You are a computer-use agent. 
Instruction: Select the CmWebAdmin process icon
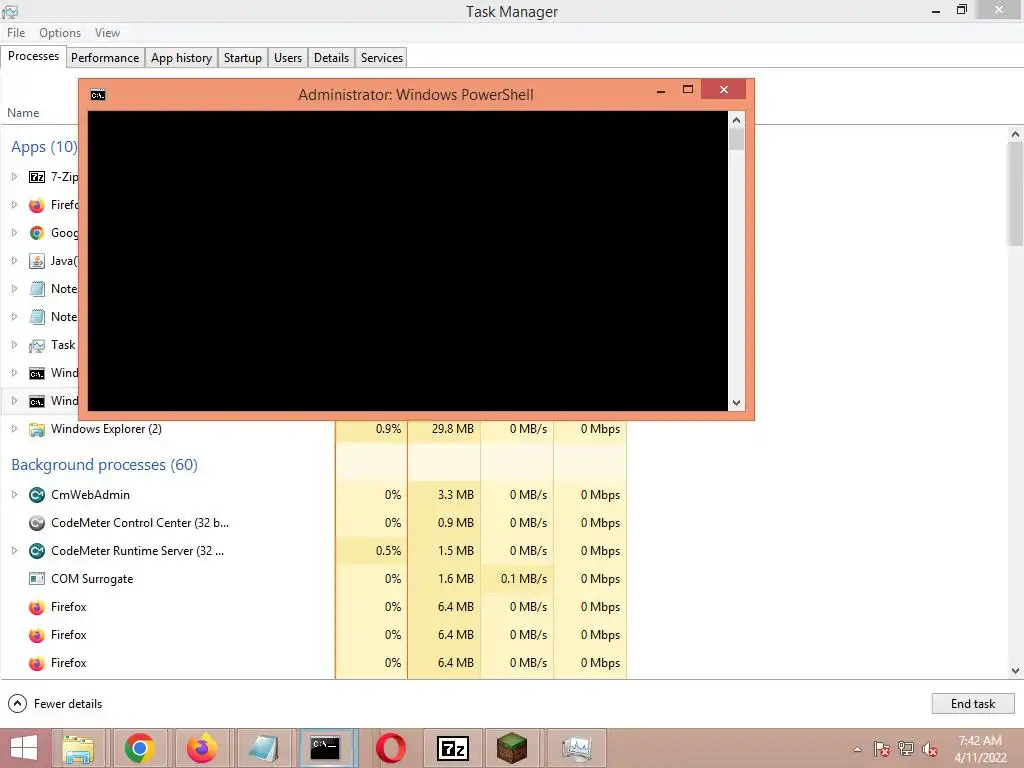[x=37, y=495]
